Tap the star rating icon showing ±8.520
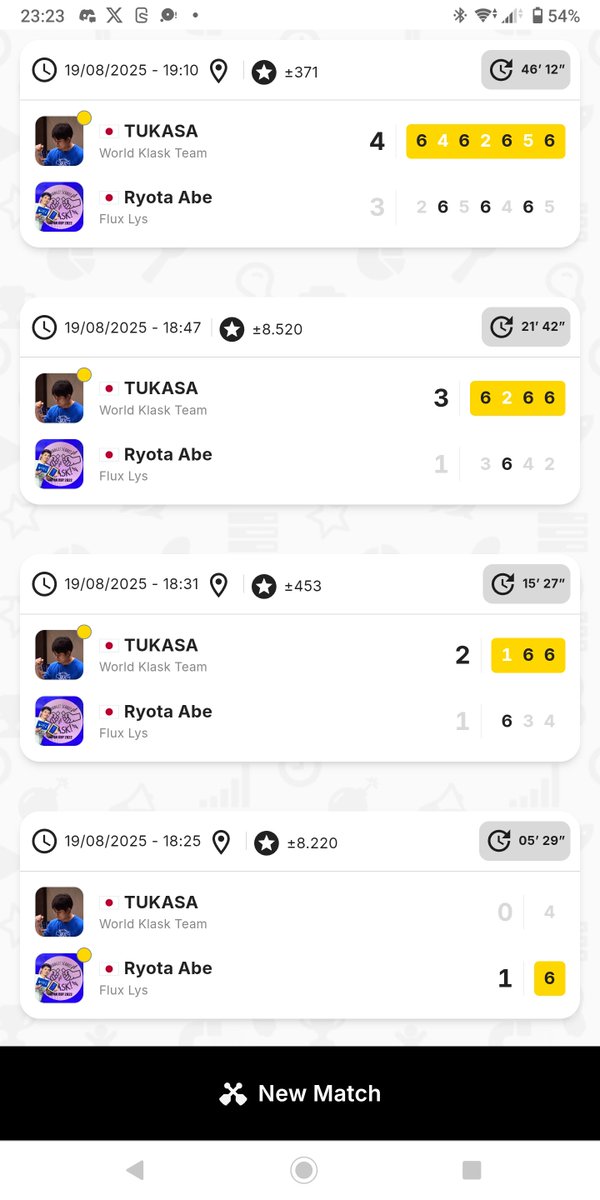This screenshot has width=600, height=1200. pyautogui.click(x=232, y=328)
